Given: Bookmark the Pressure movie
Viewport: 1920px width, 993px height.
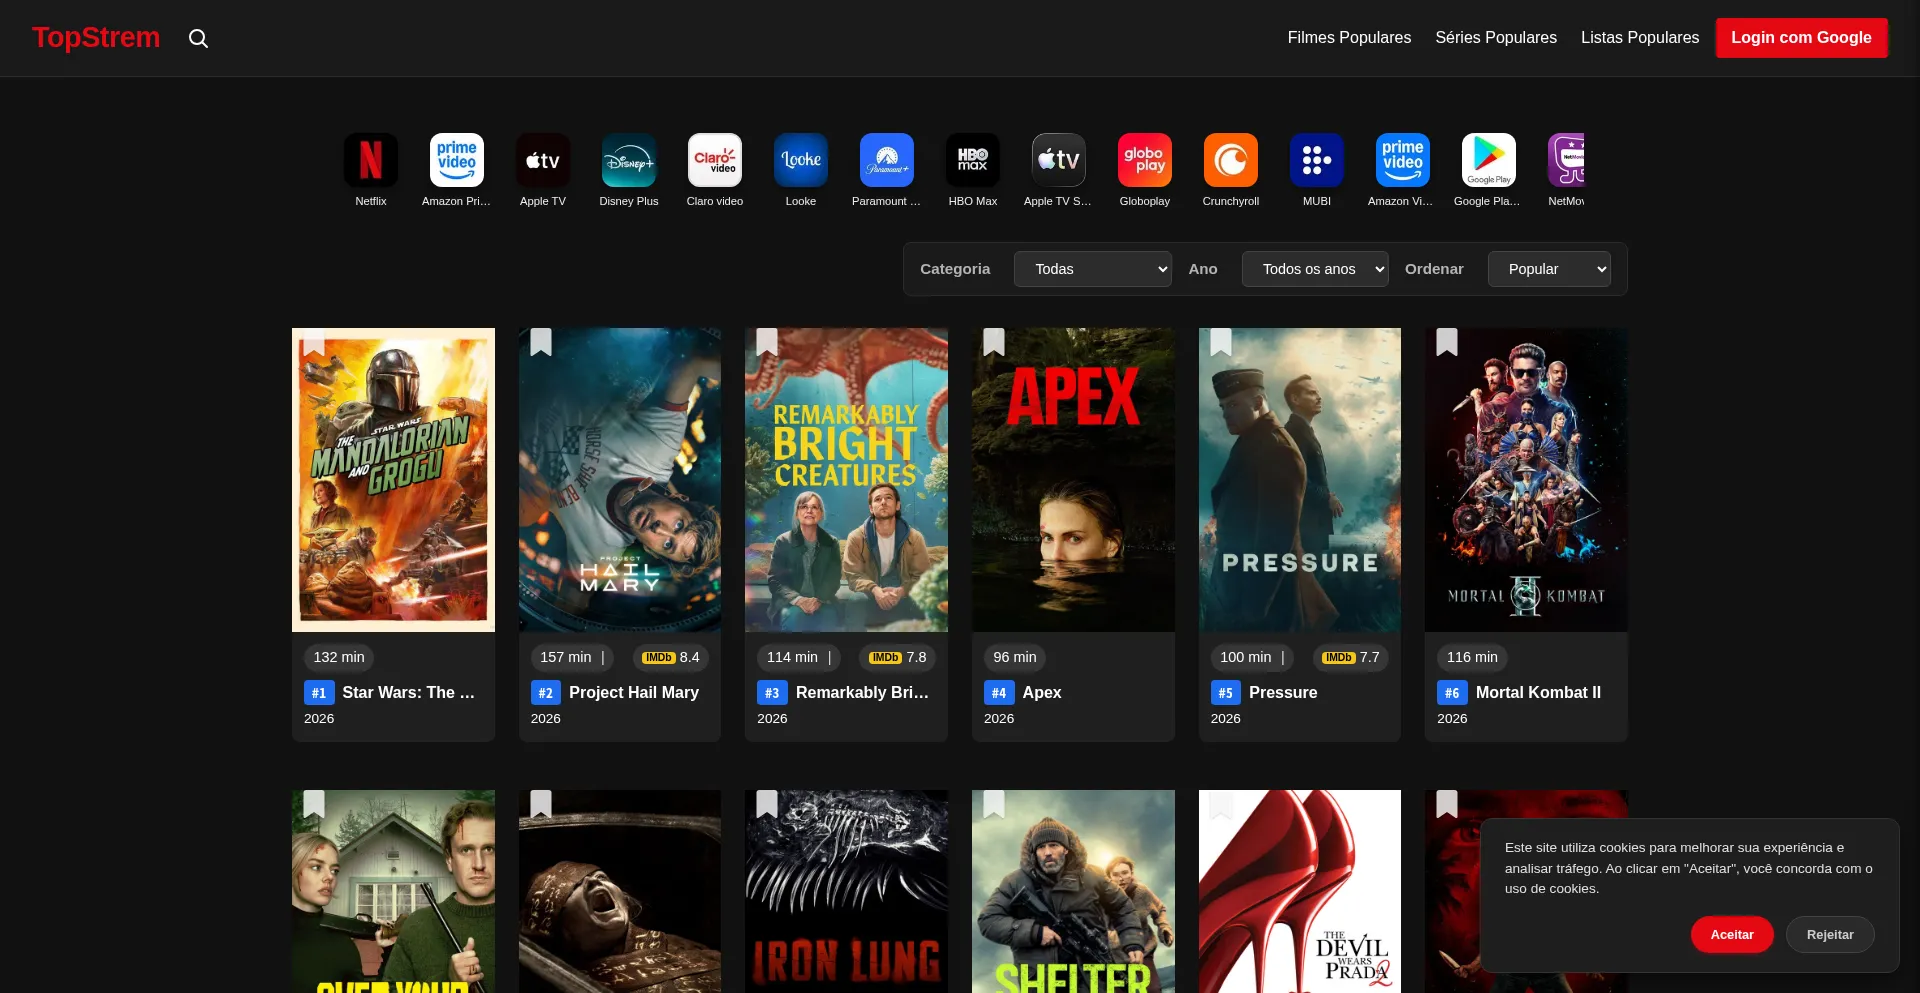Looking at the screenshot, I should [x=1221, y=342].
